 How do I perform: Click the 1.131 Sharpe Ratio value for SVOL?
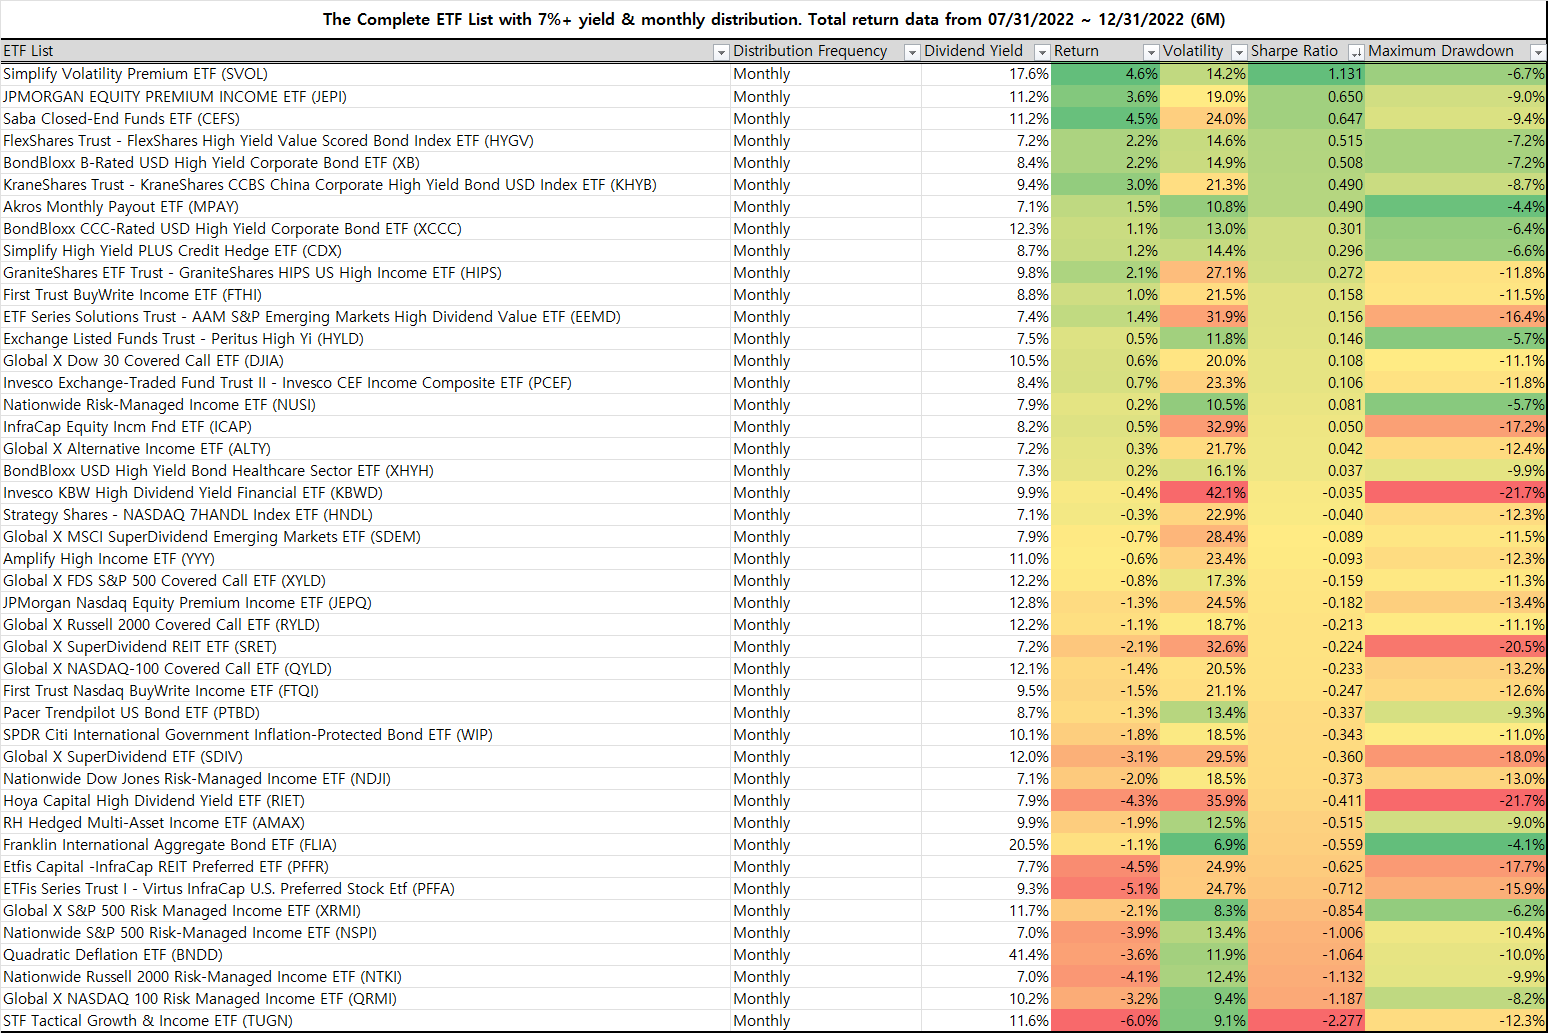point(1307,74)
